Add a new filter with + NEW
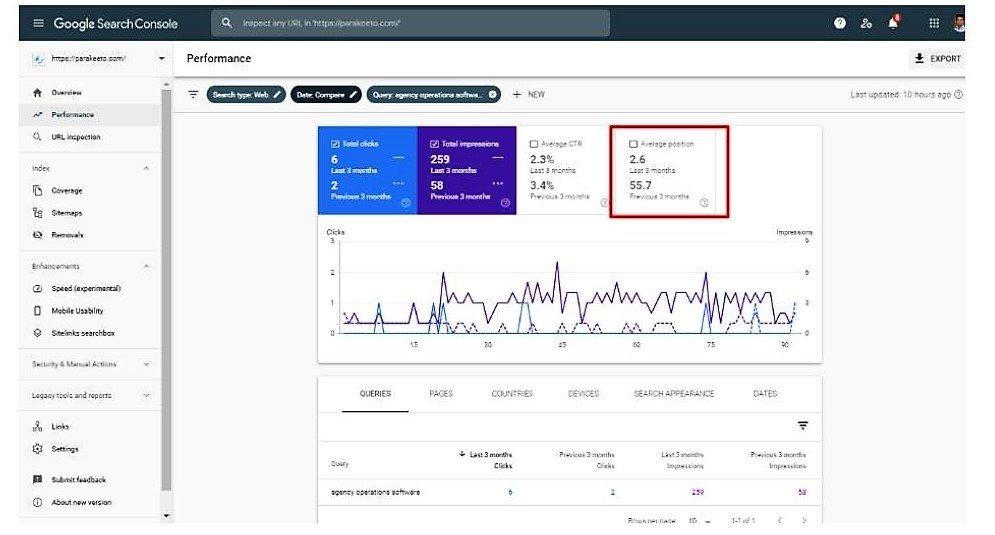995x535 pixels. coord(529,95)
